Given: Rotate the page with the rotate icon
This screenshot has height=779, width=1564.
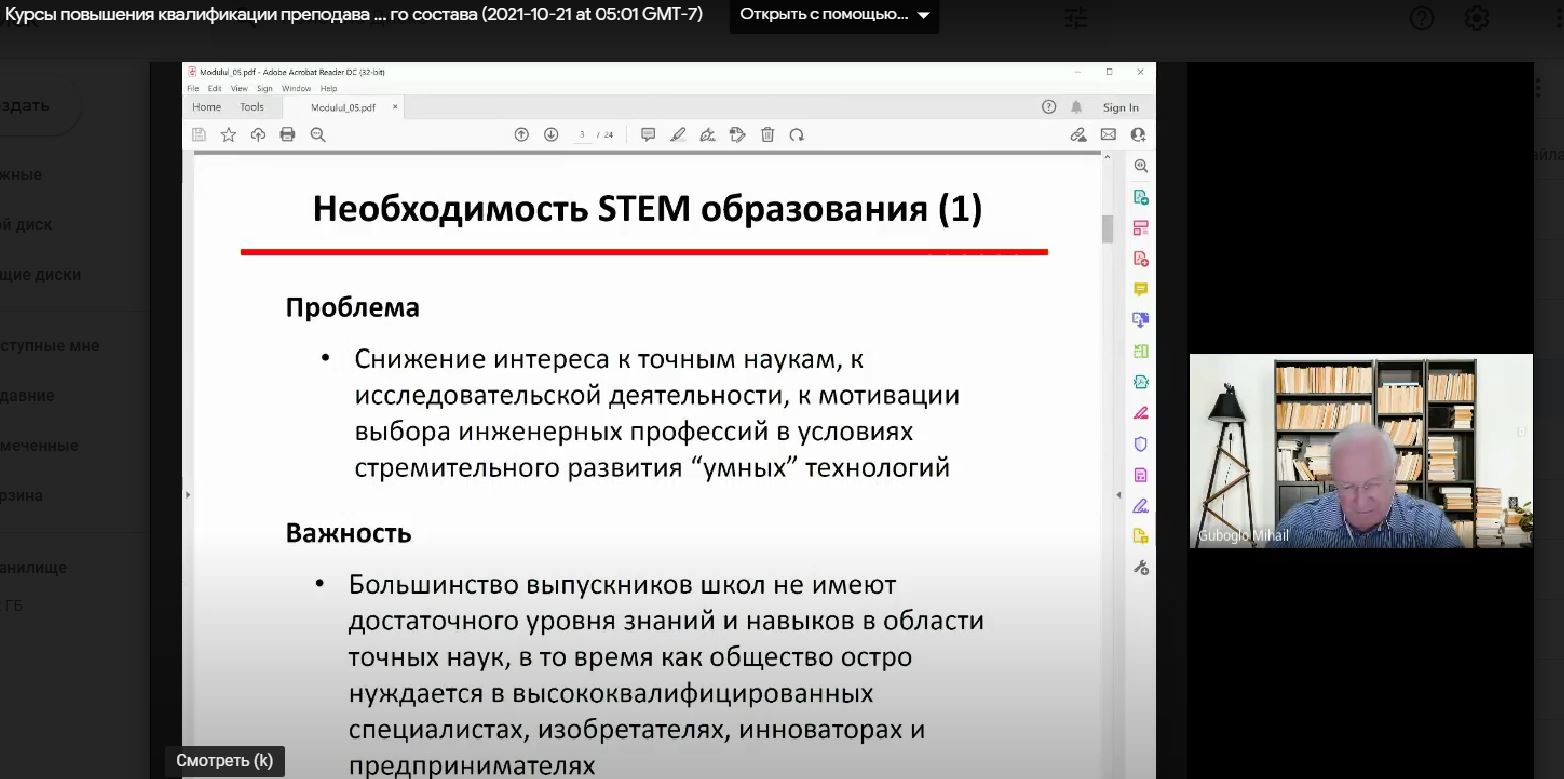Looking at the screenshot, I should click(797, 135).
